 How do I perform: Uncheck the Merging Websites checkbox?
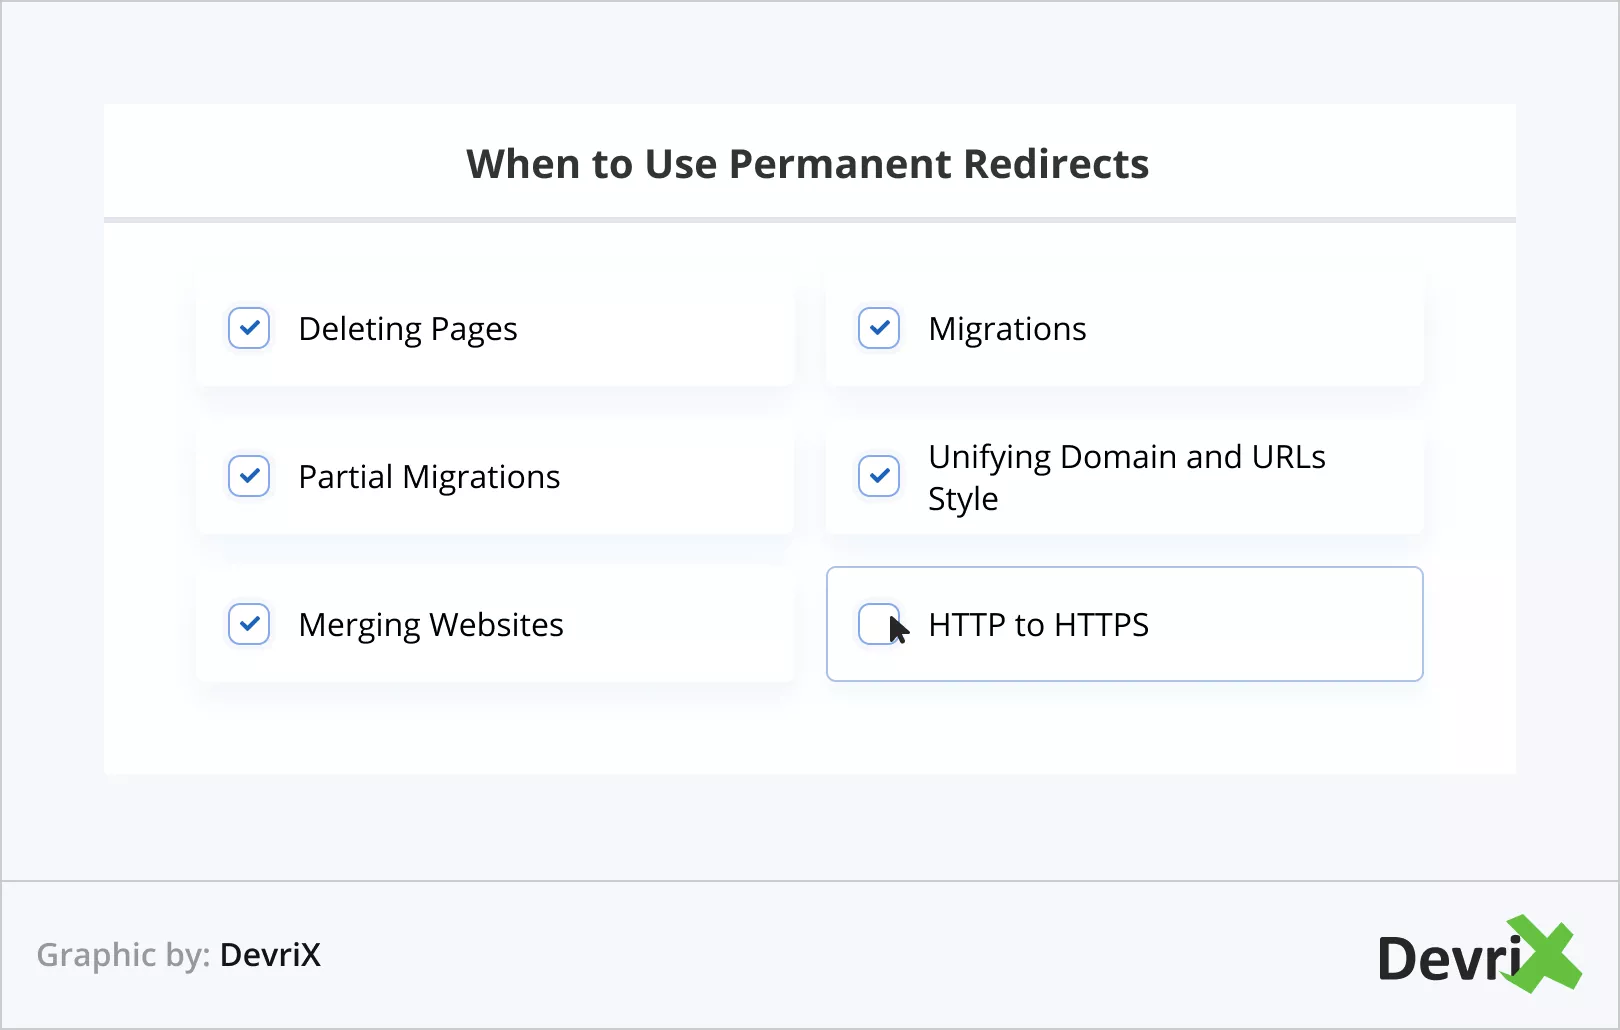coord(249,624)
